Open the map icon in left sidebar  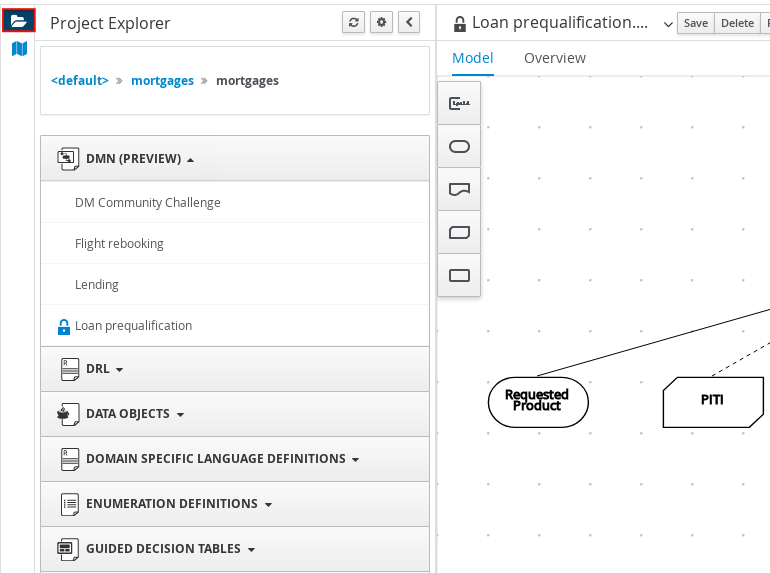[19, 48]
